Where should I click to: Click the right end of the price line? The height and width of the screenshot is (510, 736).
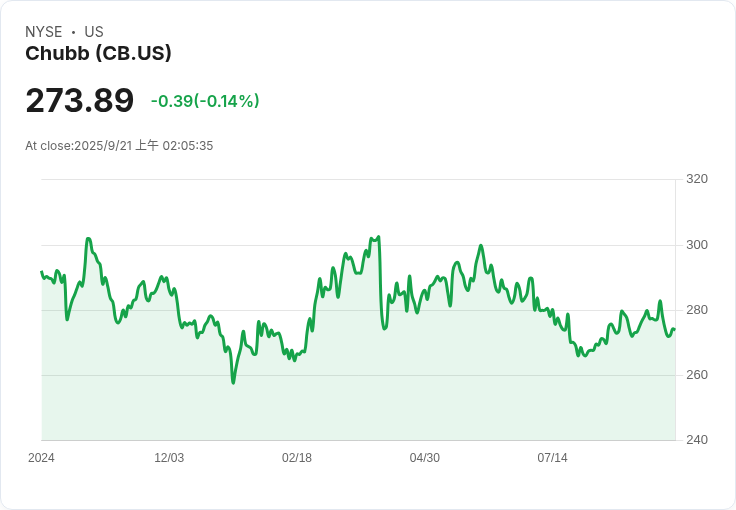pos(675,329)
